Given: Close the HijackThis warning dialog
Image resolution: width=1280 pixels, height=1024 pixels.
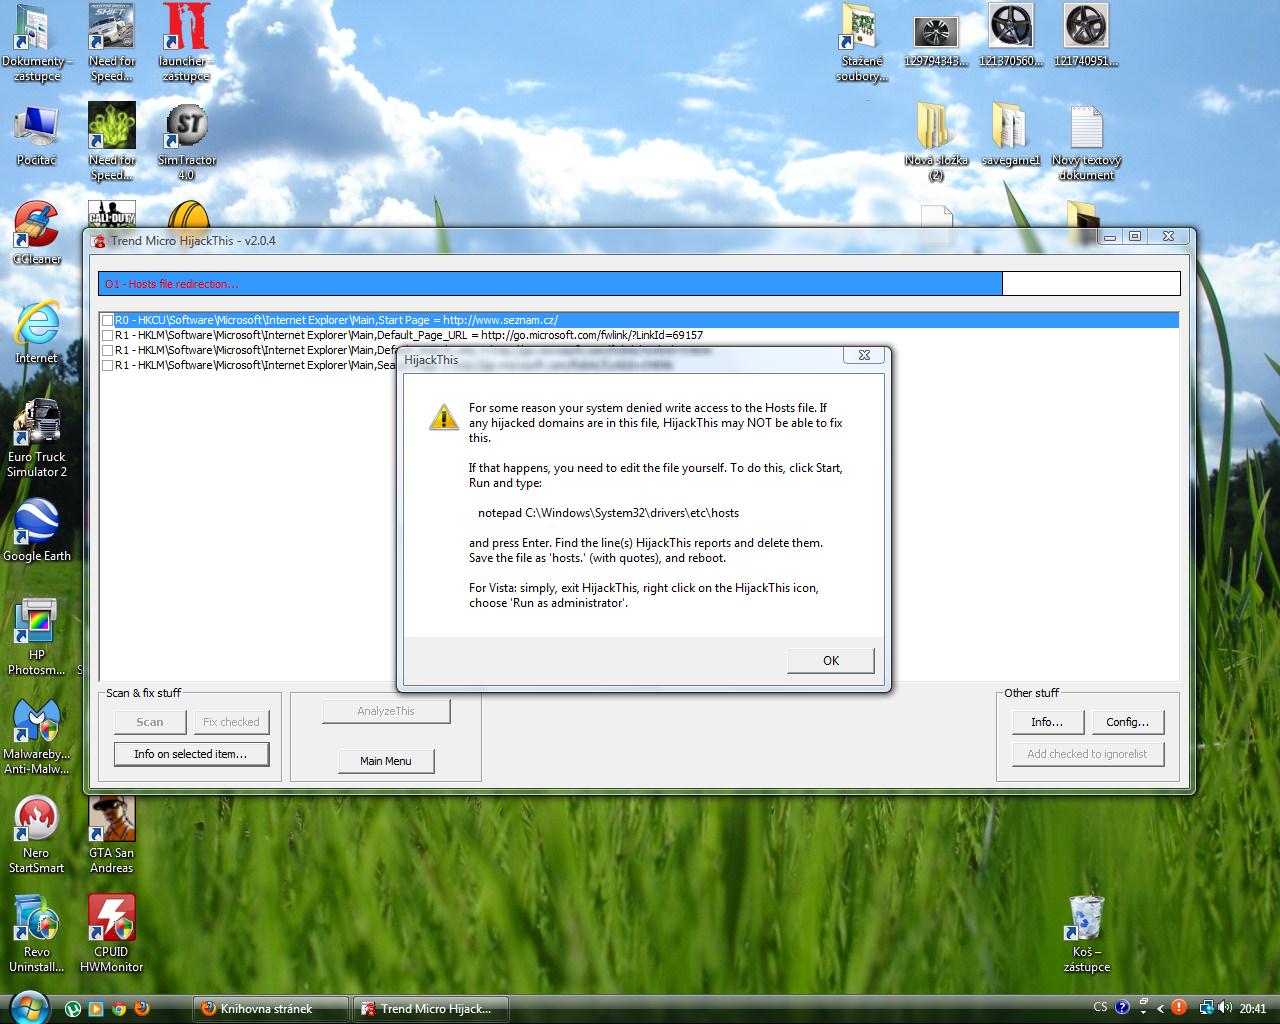Looking at the screenshot, I should point(864,356).
